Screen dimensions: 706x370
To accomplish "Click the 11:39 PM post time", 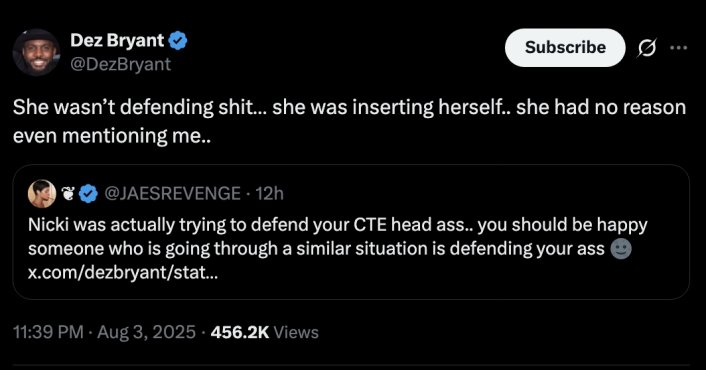I will [x=48, y=332].
